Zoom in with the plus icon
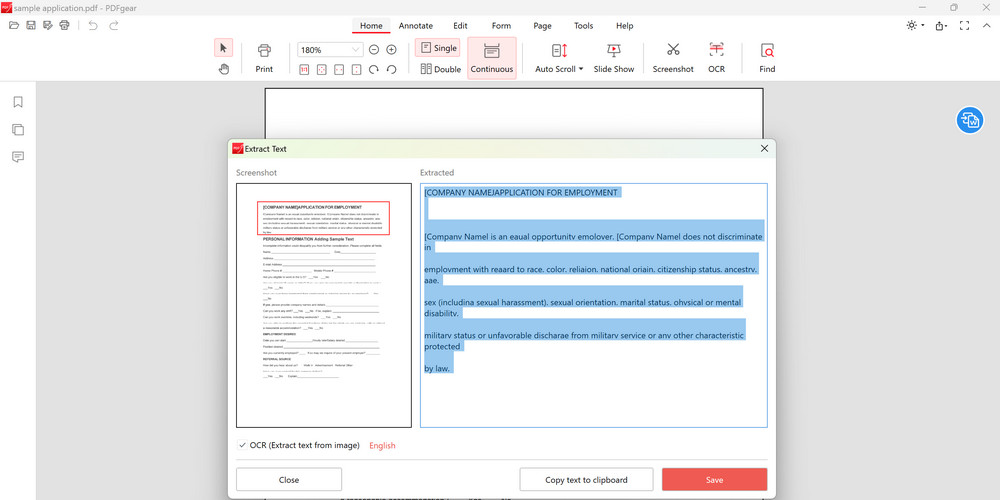The image size is (1000, 500). tap(392, 50)
